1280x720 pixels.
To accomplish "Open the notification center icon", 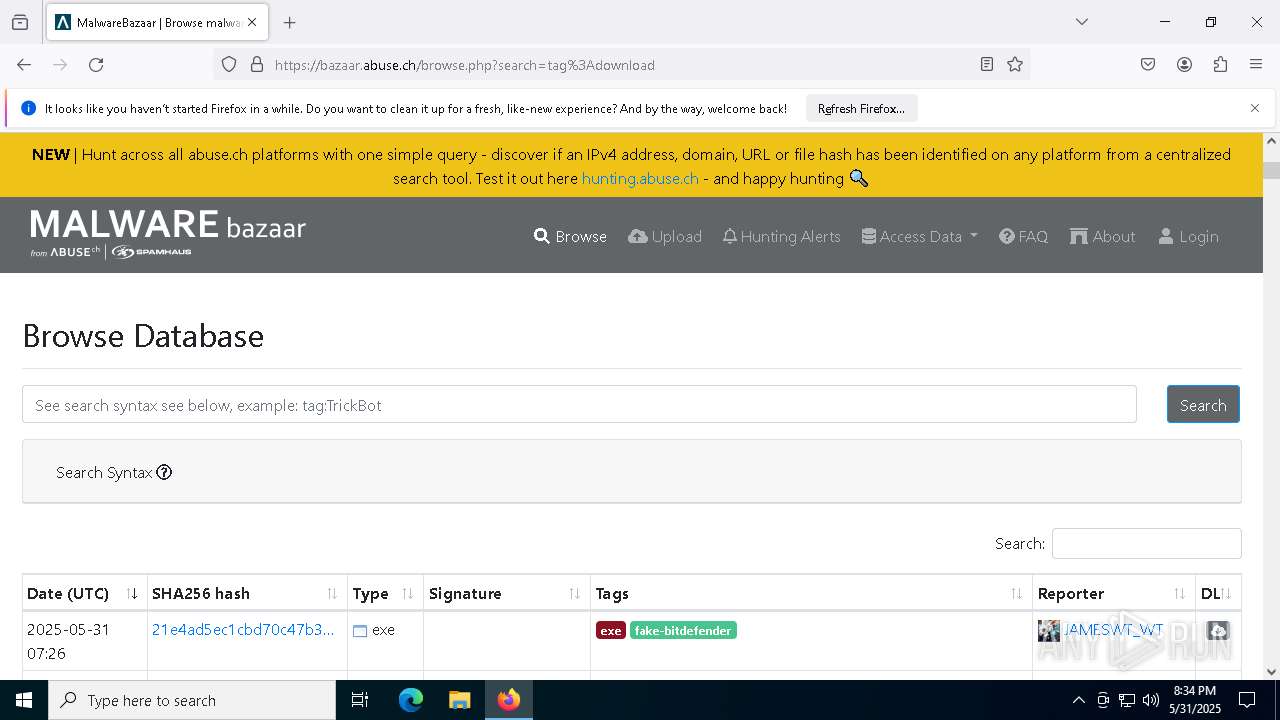I will pos(1247,700).
